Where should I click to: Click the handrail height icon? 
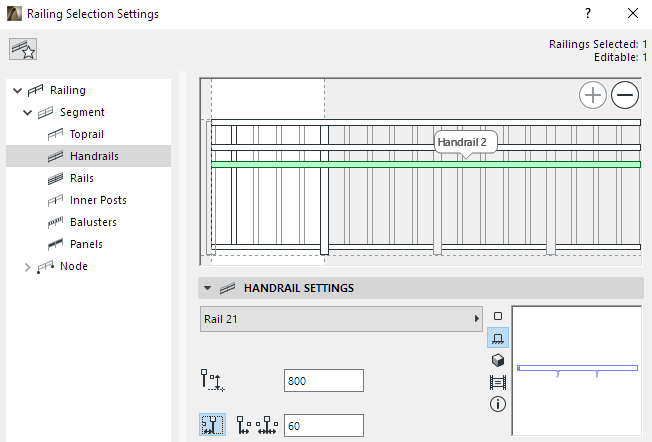(212, 380)
